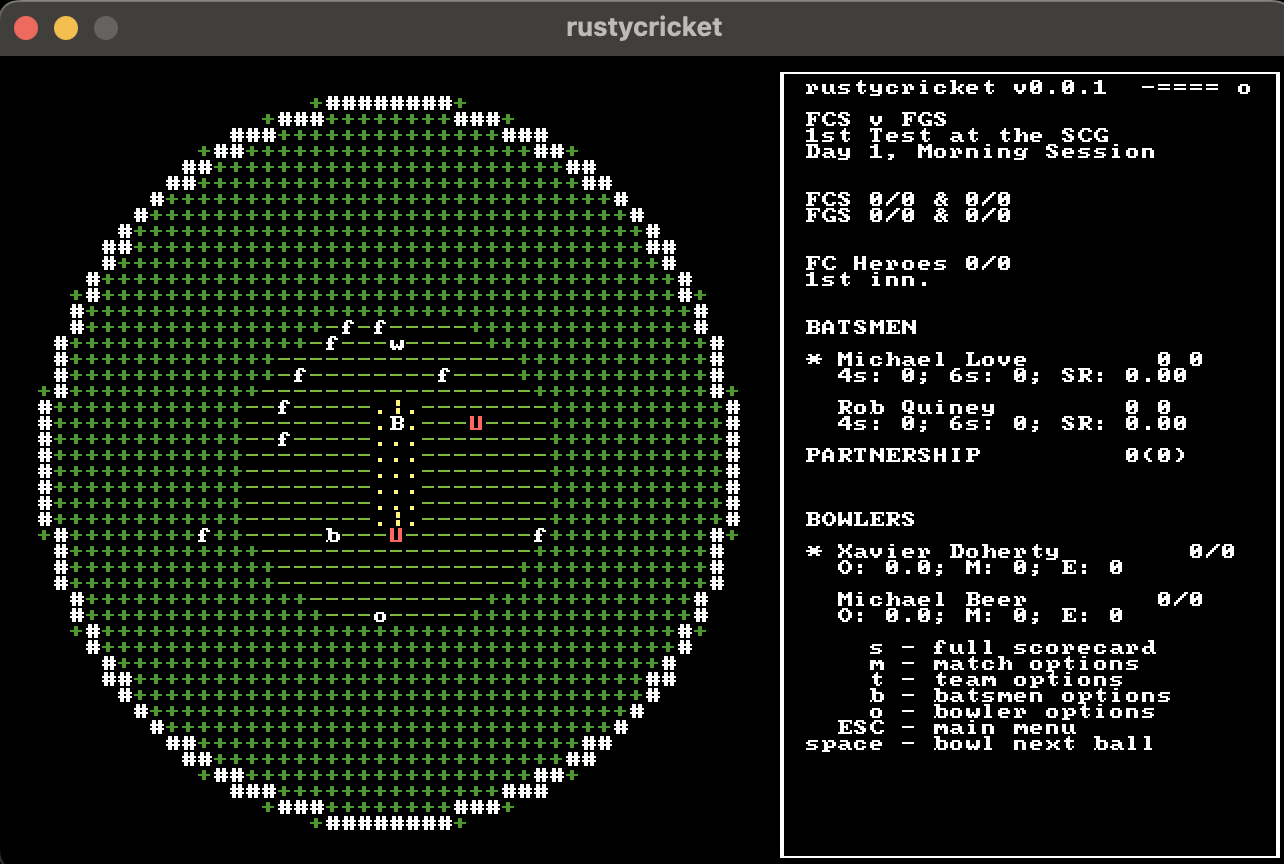Click the 'FCS 0/0 & 0/0' score line
1284x864 pixels.
point(909,200)
